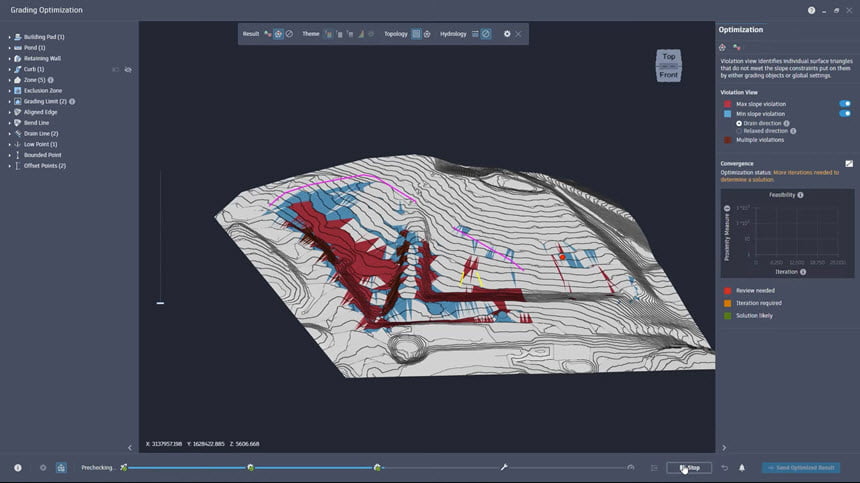The image size is (860, 483).
Task: Close the visualization toolbar with X
Action: (x=518, y=34)
